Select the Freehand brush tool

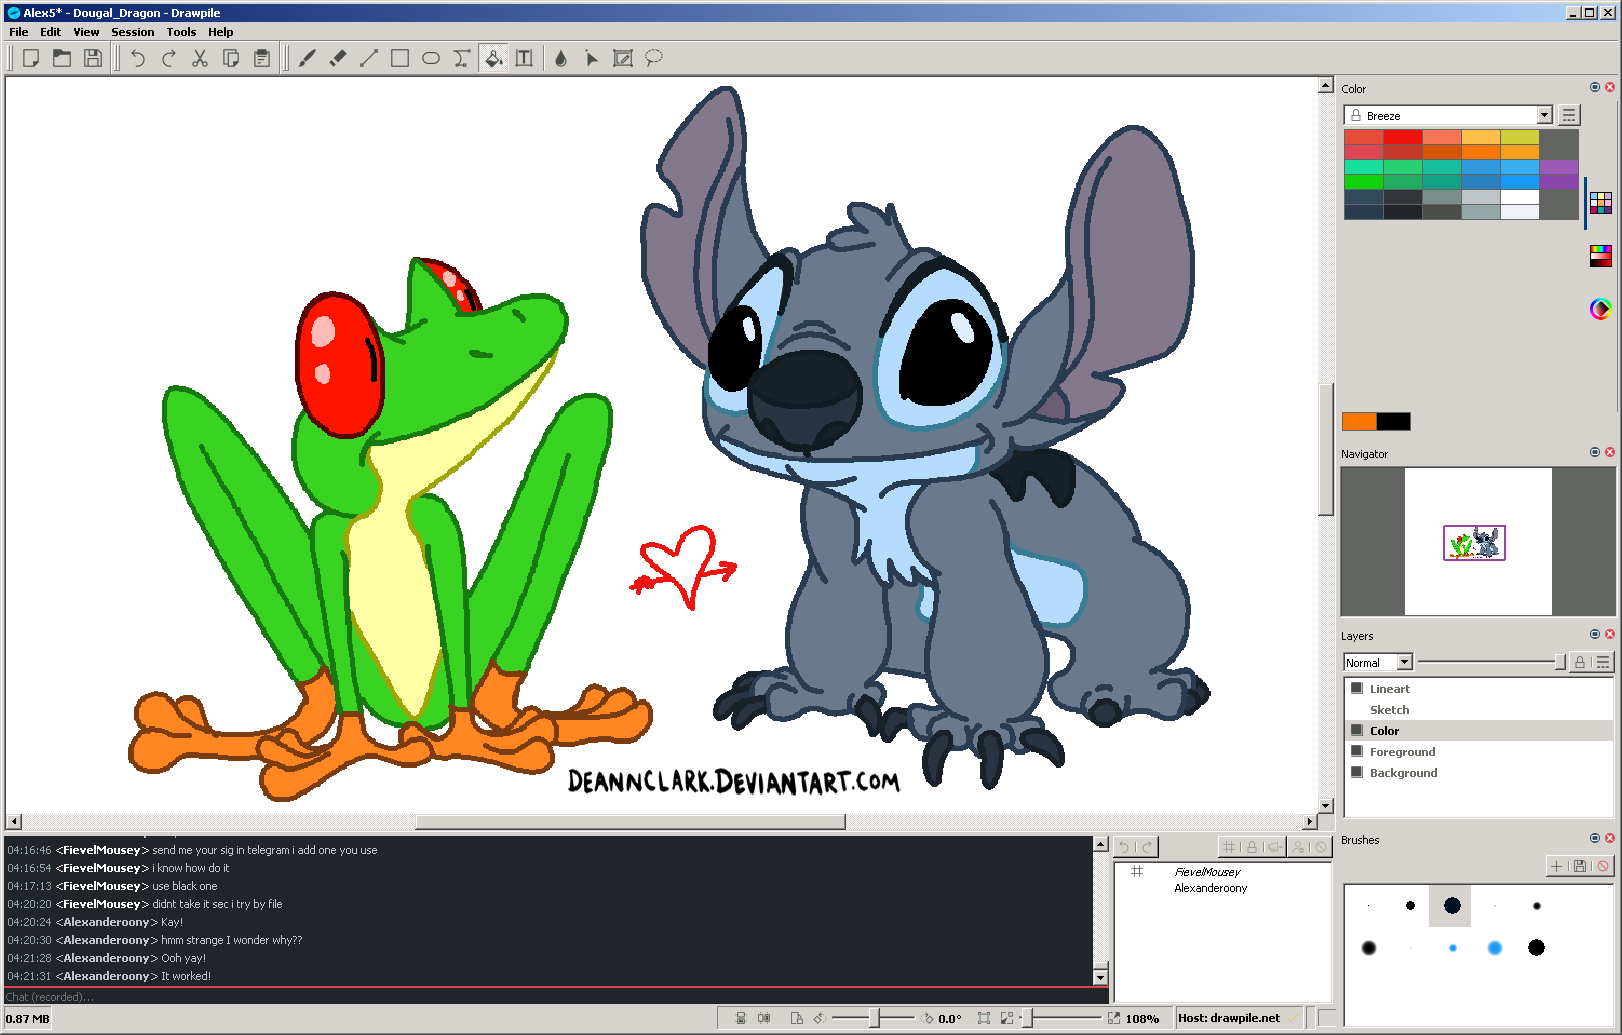pos(307,58)
